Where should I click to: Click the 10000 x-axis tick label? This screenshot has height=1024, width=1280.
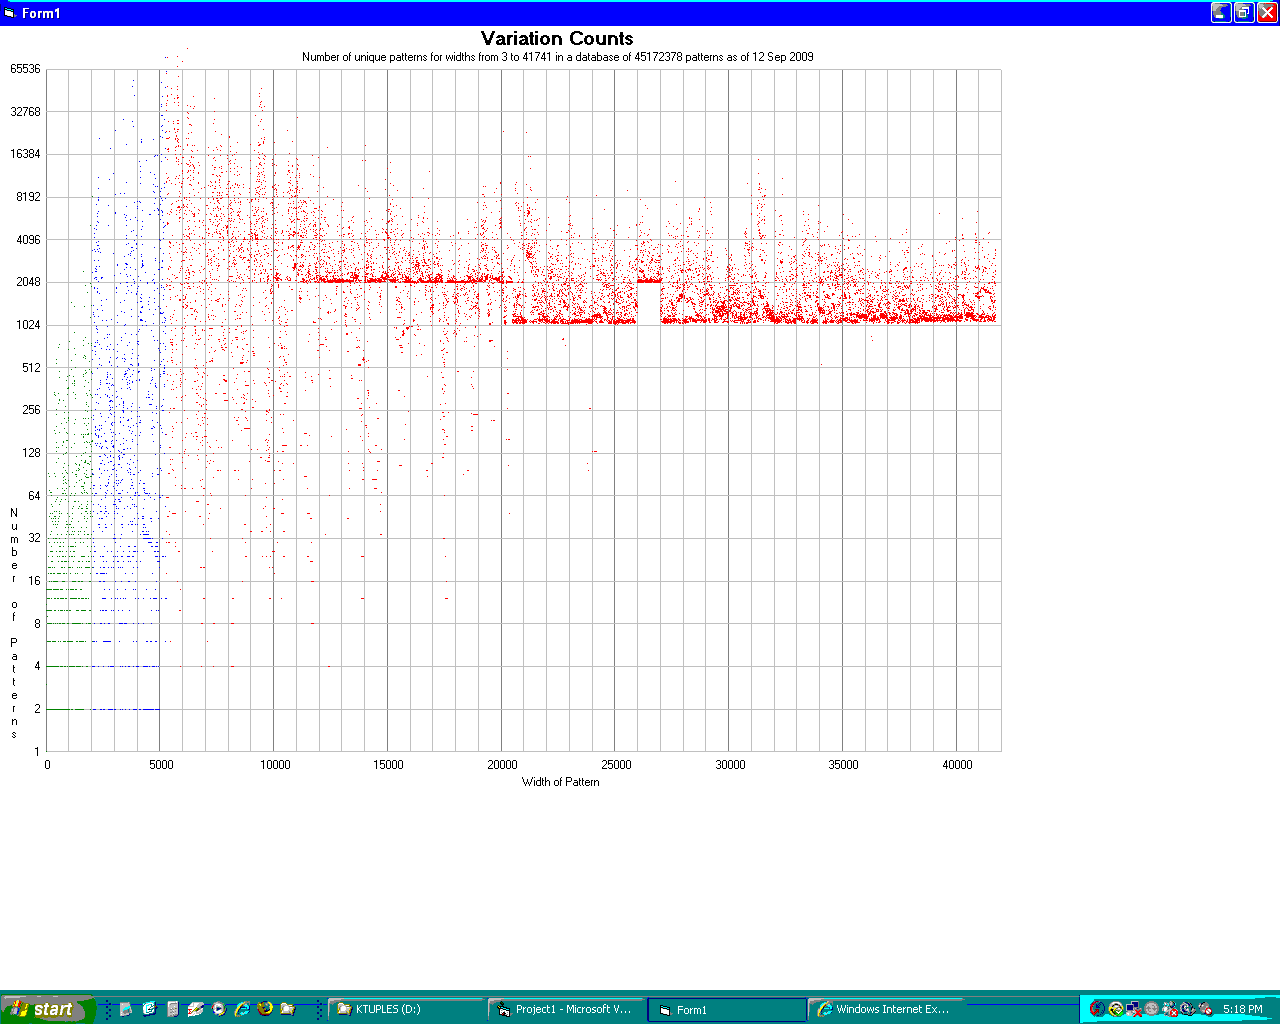275,765
